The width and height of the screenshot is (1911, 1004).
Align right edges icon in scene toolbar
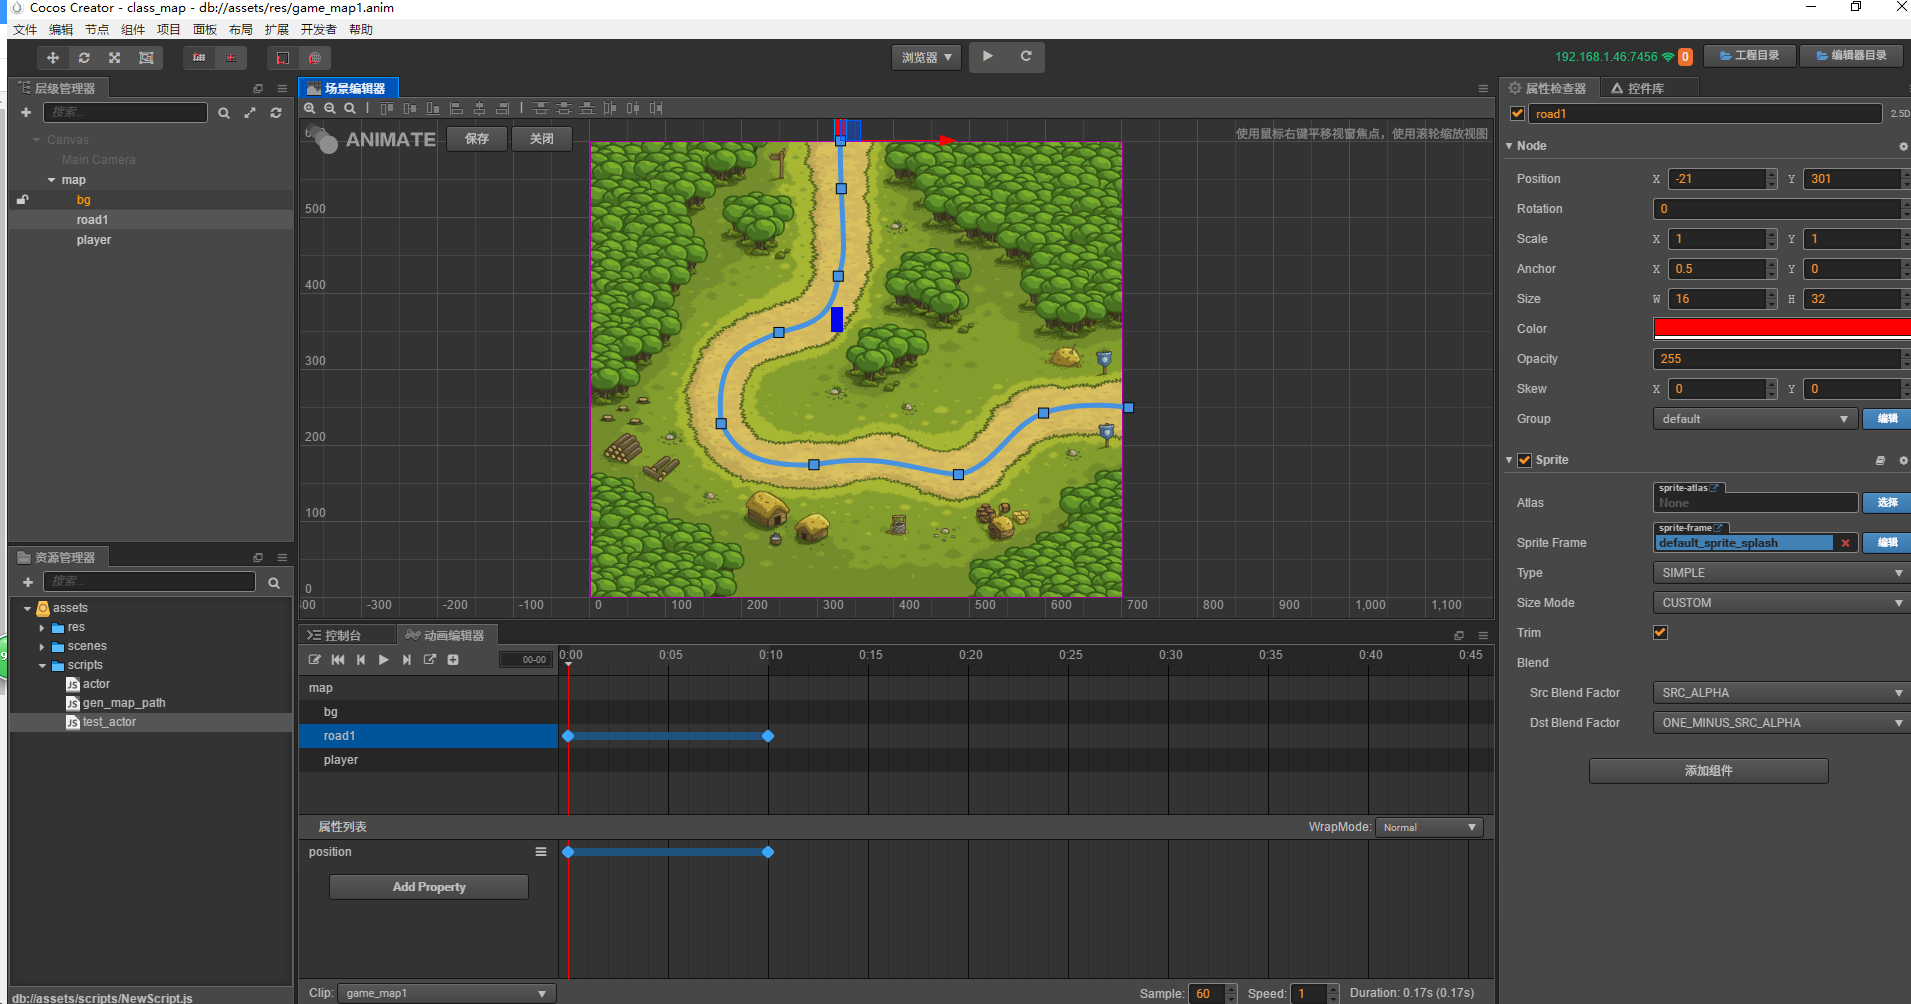click(503, 108)
